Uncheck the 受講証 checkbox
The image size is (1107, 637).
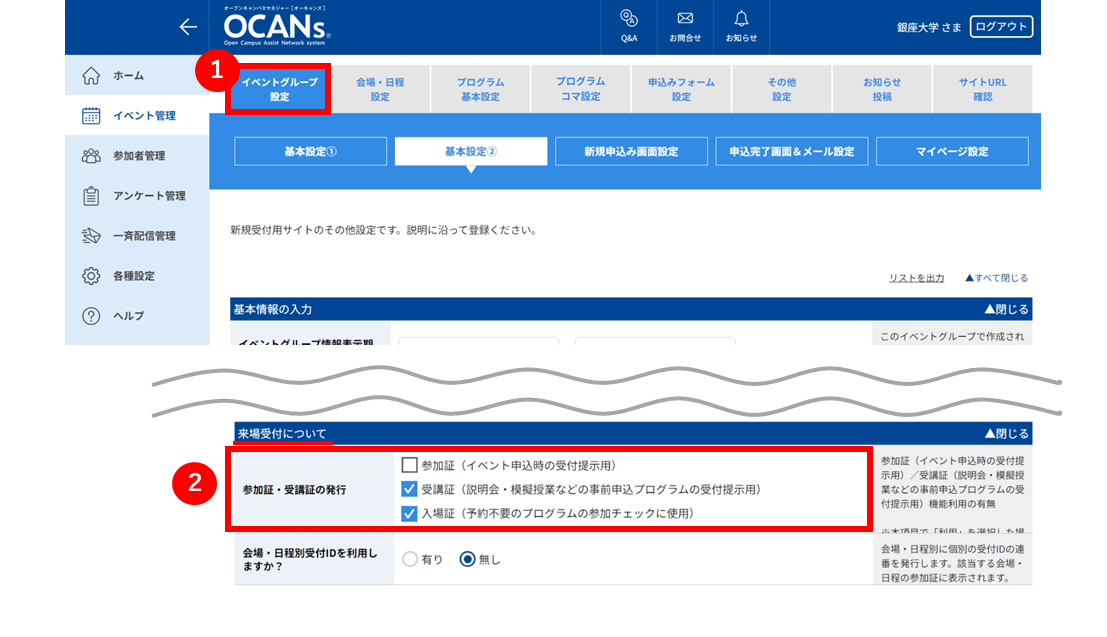[409, 489]
